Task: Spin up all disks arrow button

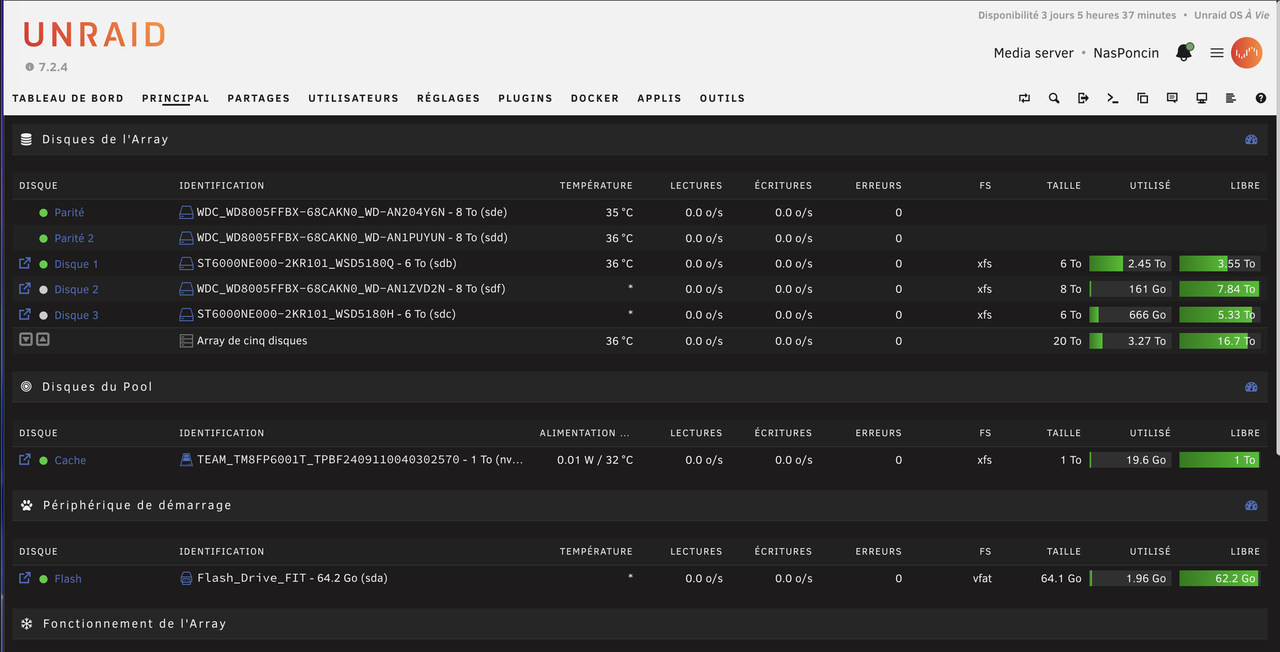Action: 42,340
